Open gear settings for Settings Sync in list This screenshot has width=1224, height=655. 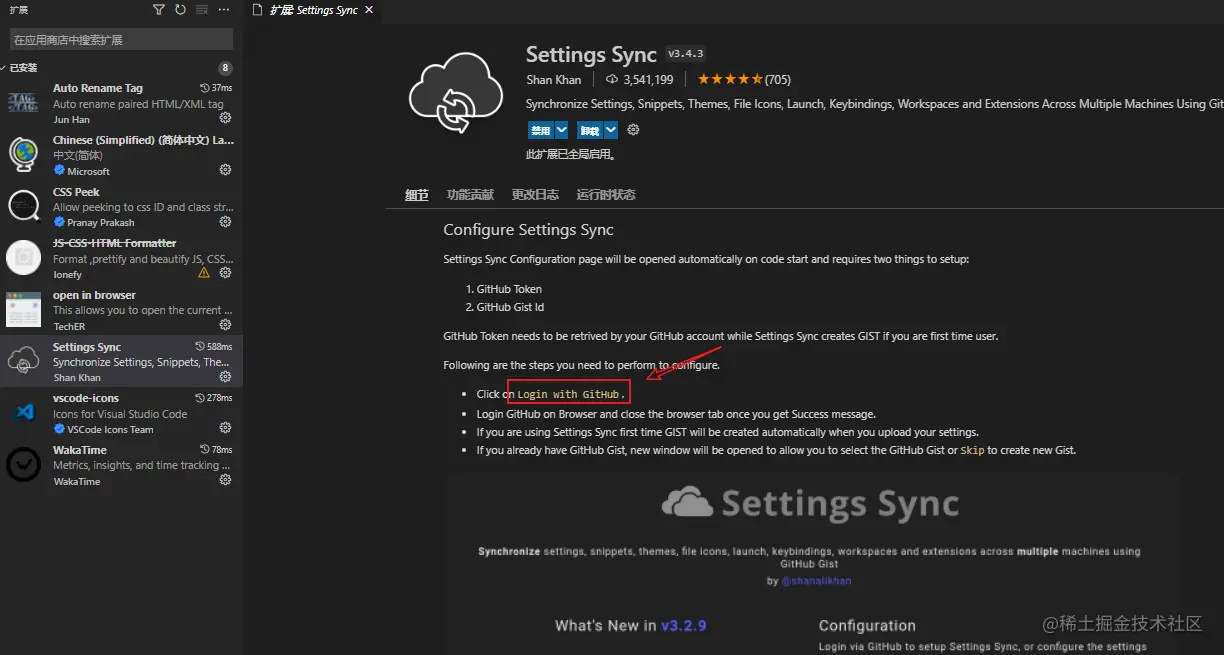coord(225,377)
